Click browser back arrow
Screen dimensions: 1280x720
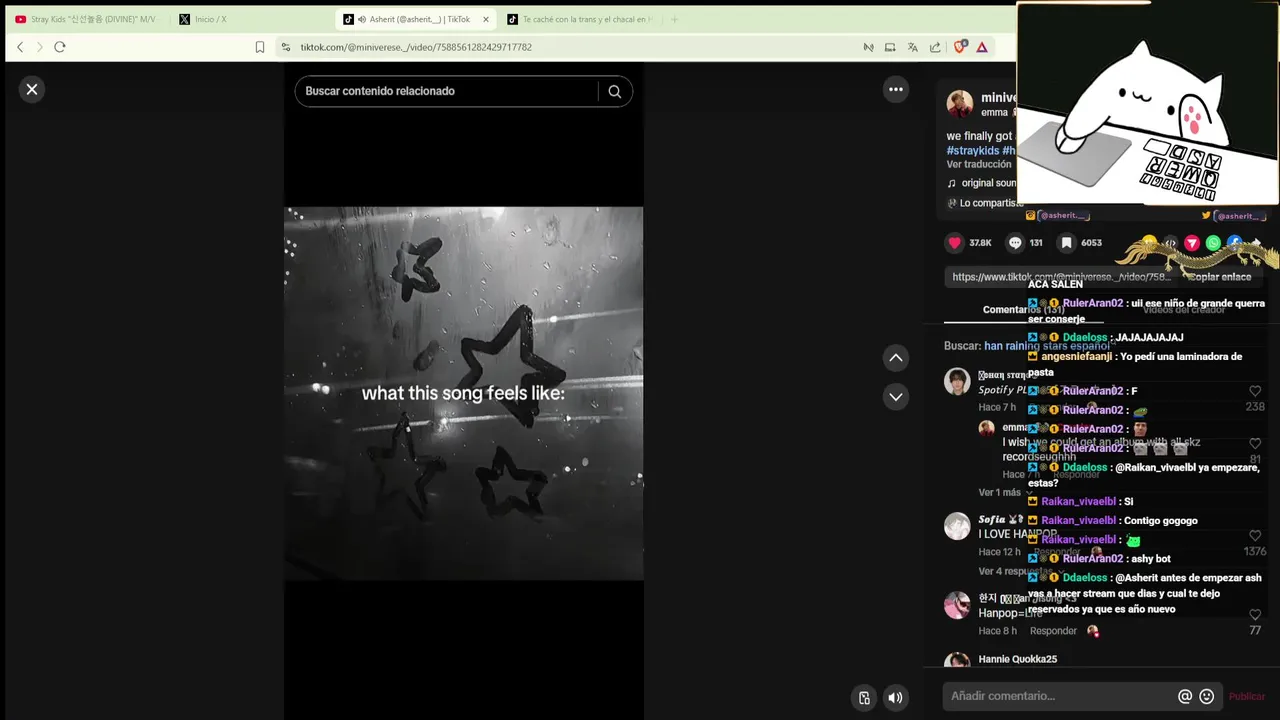[x=20, y=47]
